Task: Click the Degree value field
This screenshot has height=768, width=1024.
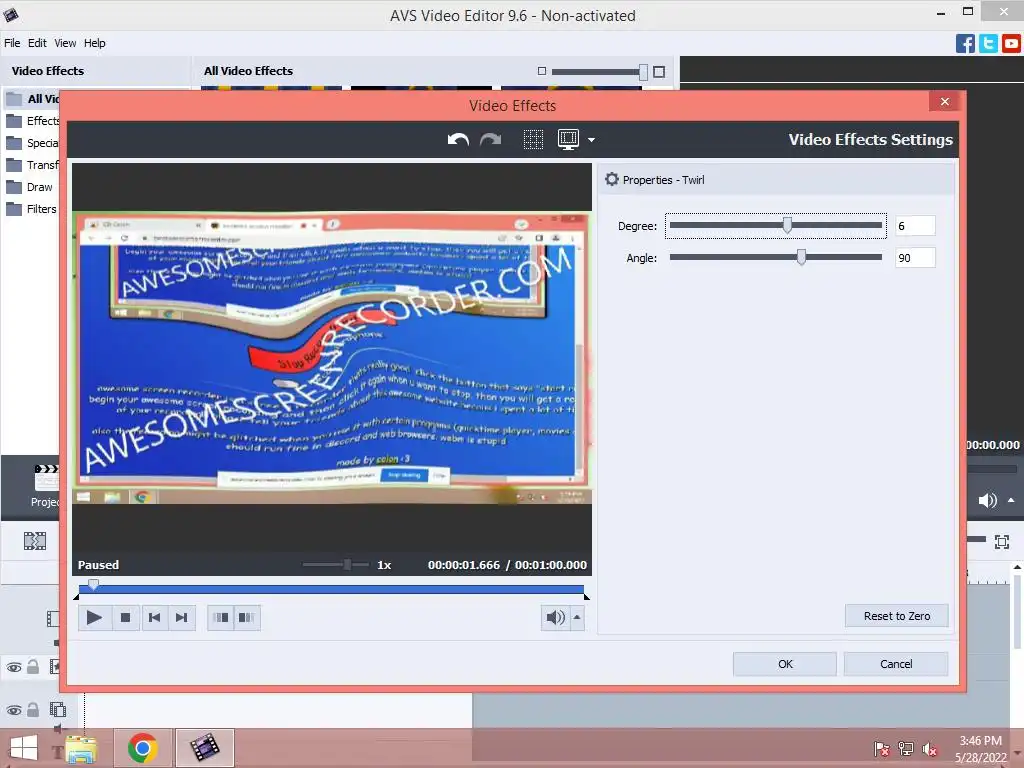Action: (916, 225)
